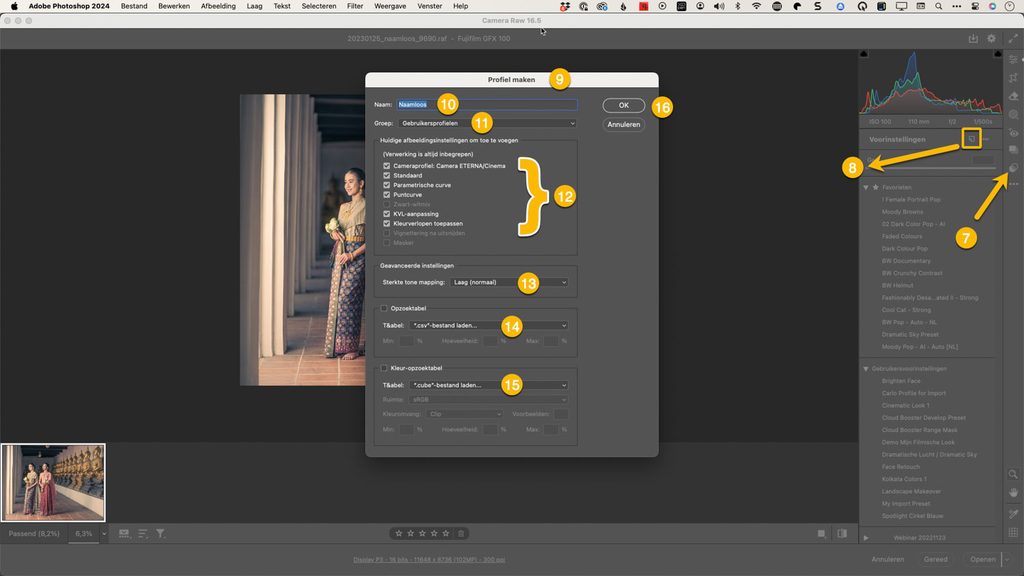Uncheck the Parametrische curve checkbox

[x=387, y=185]
